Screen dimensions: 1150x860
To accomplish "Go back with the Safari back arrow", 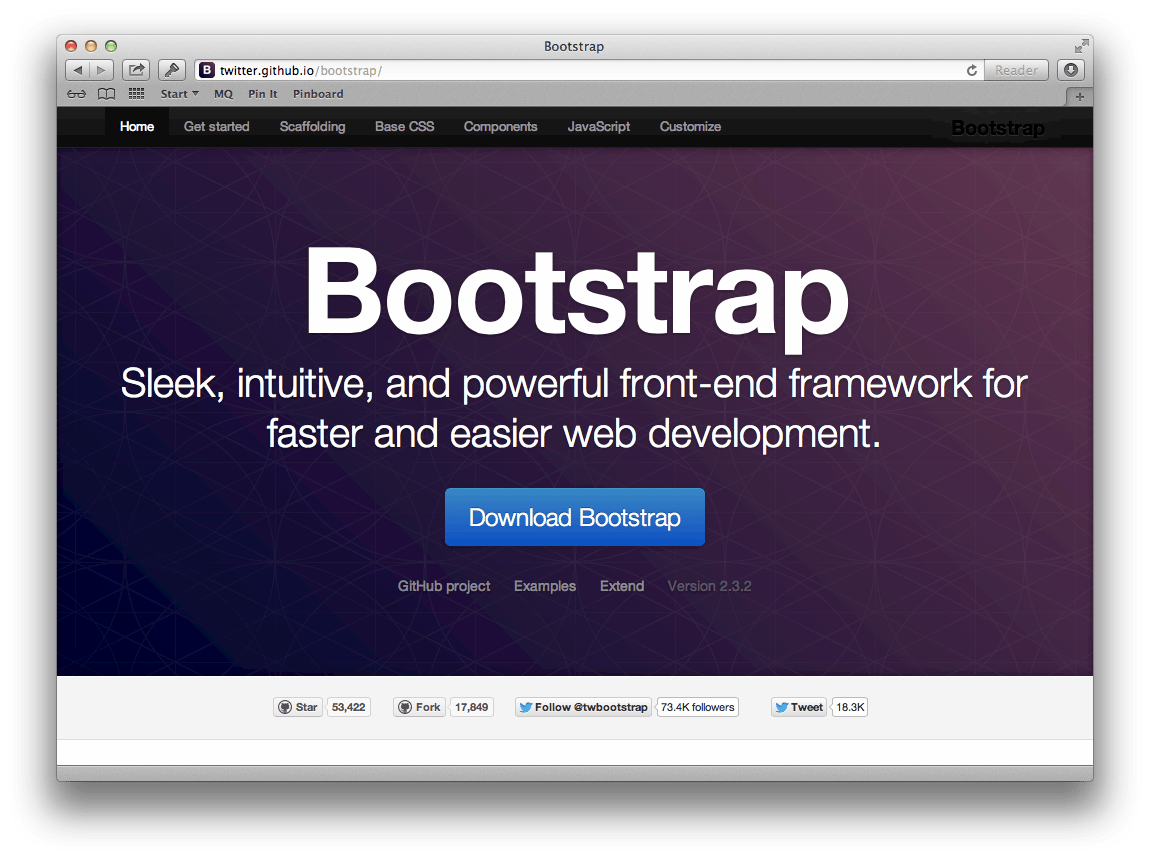I will click(x=77, y=70).
